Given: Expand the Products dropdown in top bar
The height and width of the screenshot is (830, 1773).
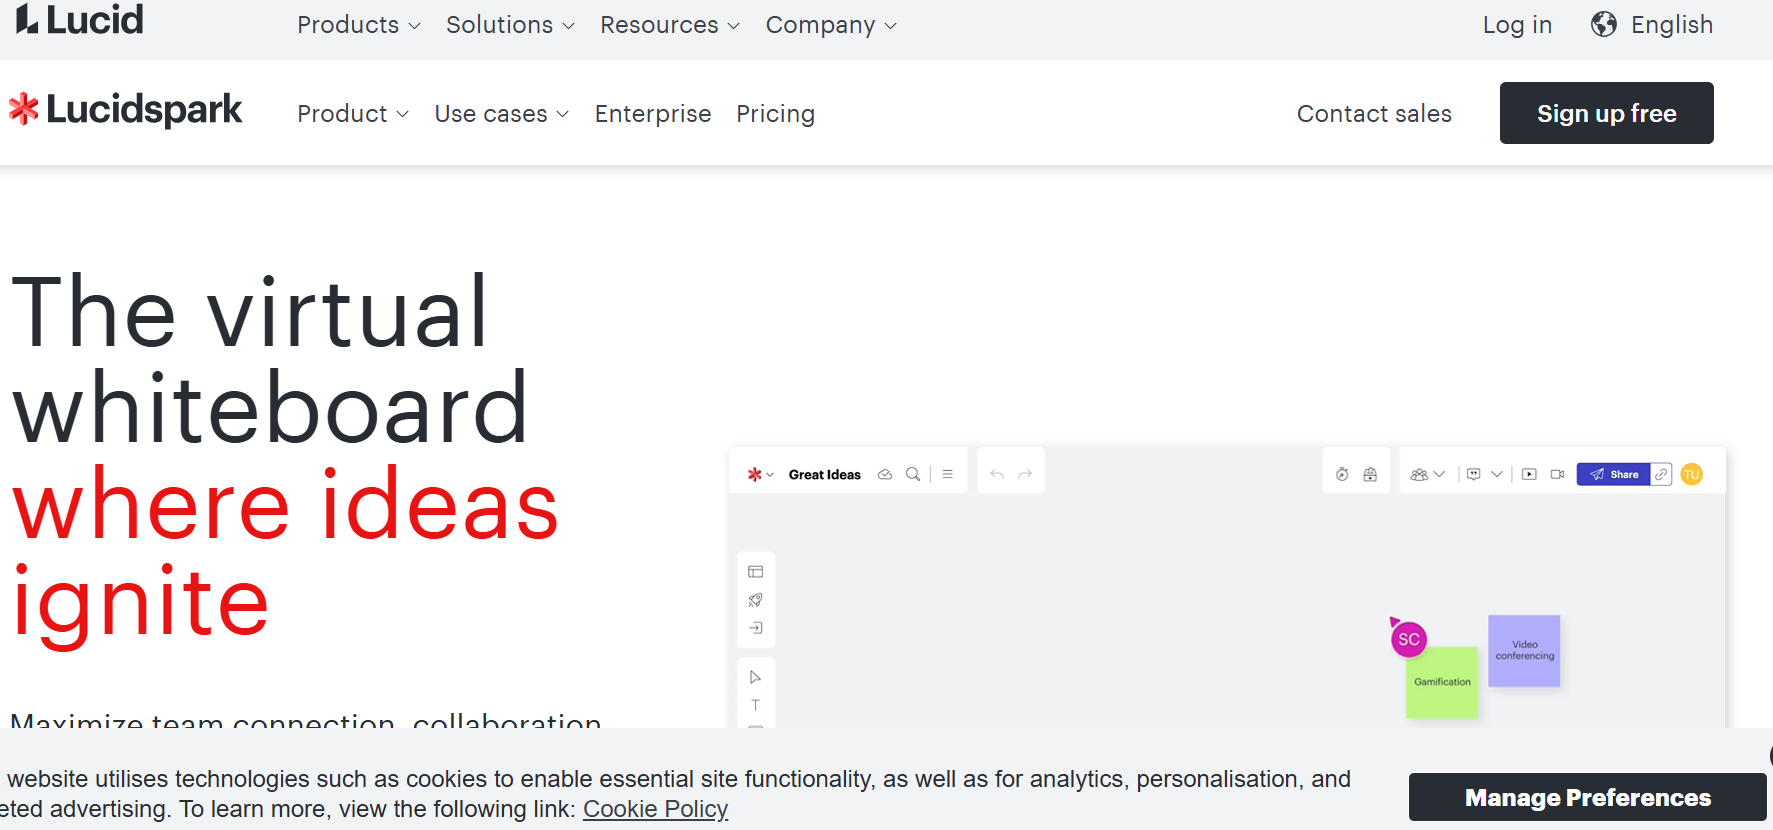Looking at the screenshot, I should (x=358, y=25).
